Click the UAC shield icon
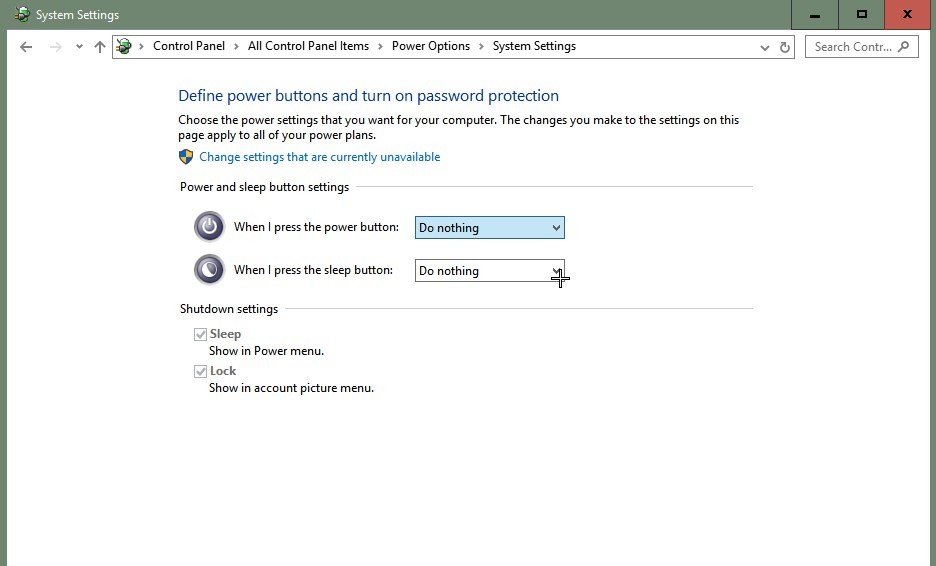The image size is (936, 566). 186,156
